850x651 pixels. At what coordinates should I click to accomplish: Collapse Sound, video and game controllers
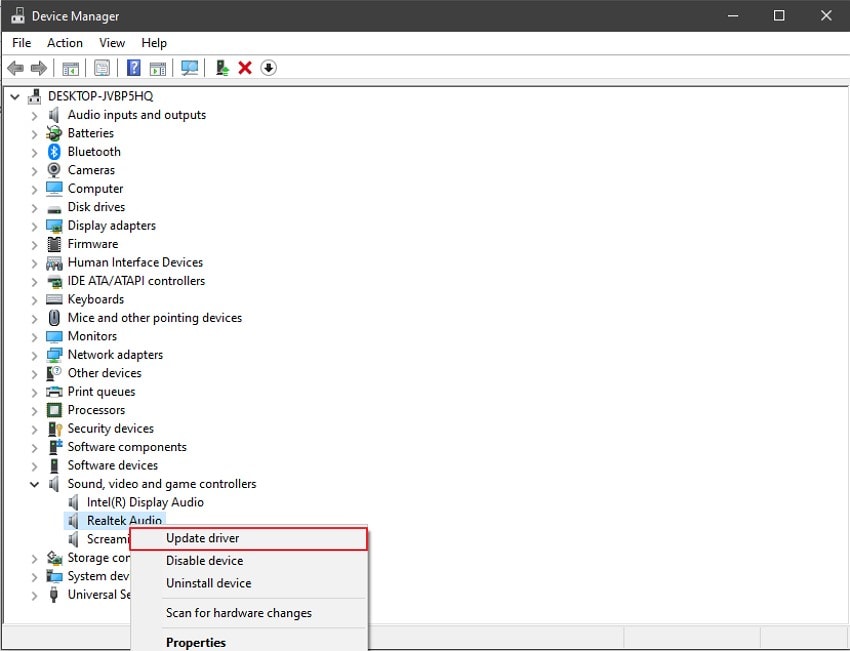pyautogui.click(x=34, y=484)
